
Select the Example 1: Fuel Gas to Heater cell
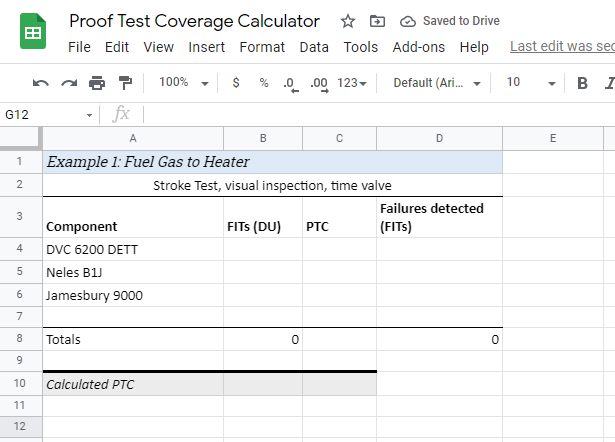(273, 162)
